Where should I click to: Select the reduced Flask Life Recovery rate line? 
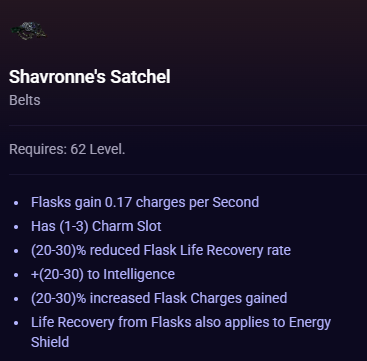pos(161,250)
